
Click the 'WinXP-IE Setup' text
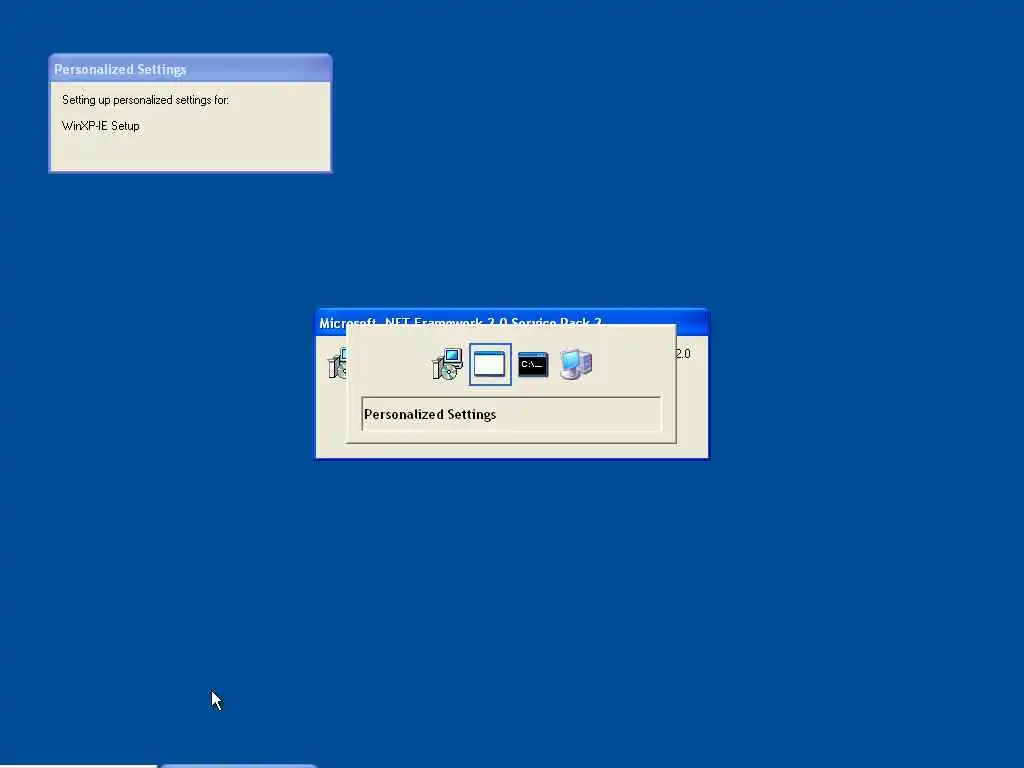[101, 126]
